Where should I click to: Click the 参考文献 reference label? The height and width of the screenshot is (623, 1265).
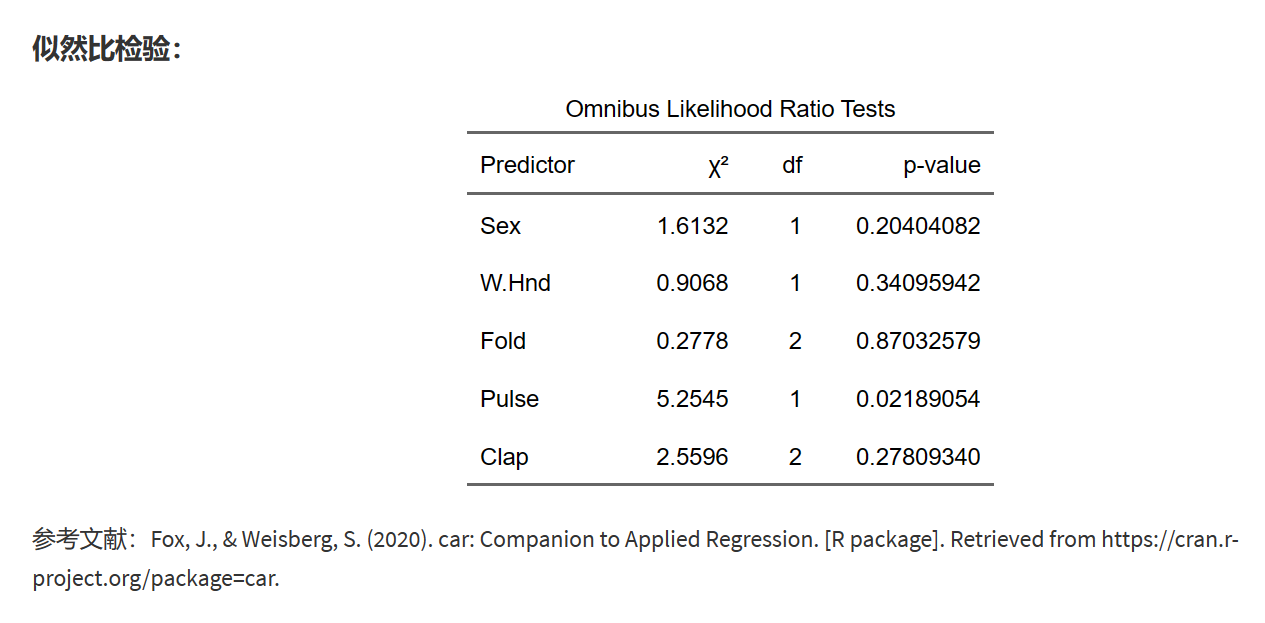coord(80,540)
